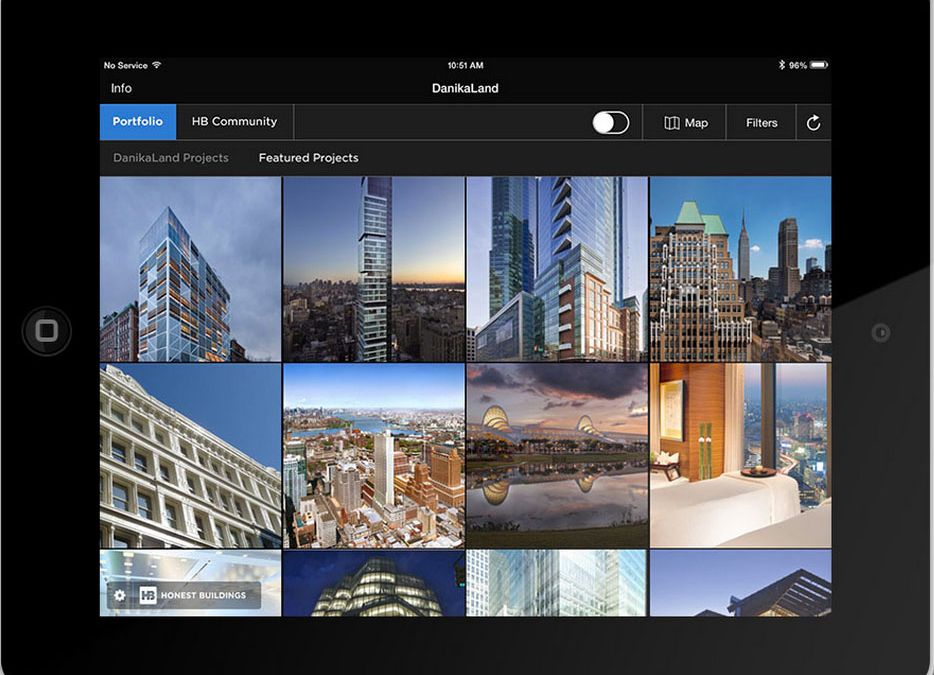Flip the toggle switch beside Map
934x675 pixels.
point(611,123)
